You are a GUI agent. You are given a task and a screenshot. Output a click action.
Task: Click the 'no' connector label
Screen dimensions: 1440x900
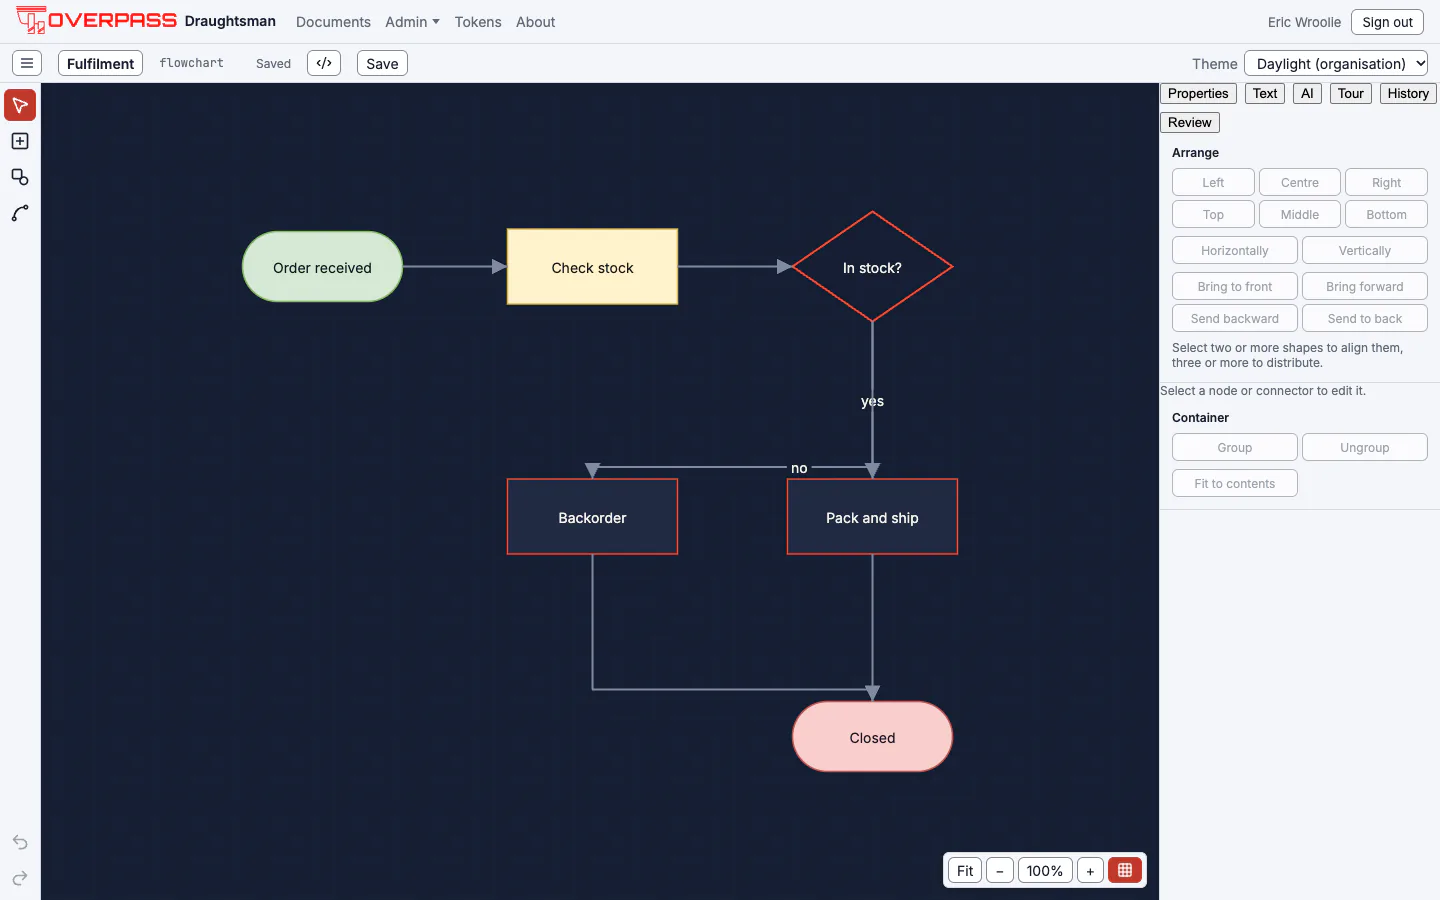point(799,468)
